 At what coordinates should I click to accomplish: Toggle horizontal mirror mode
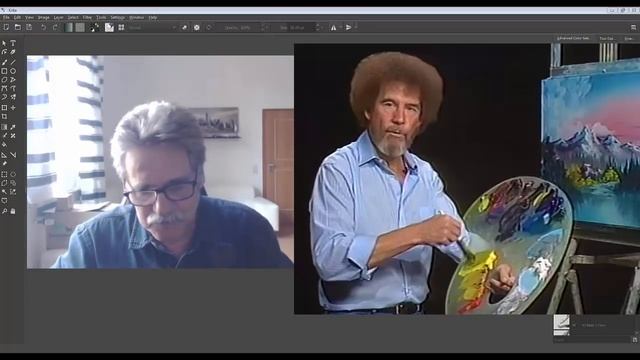coord(333,27)
